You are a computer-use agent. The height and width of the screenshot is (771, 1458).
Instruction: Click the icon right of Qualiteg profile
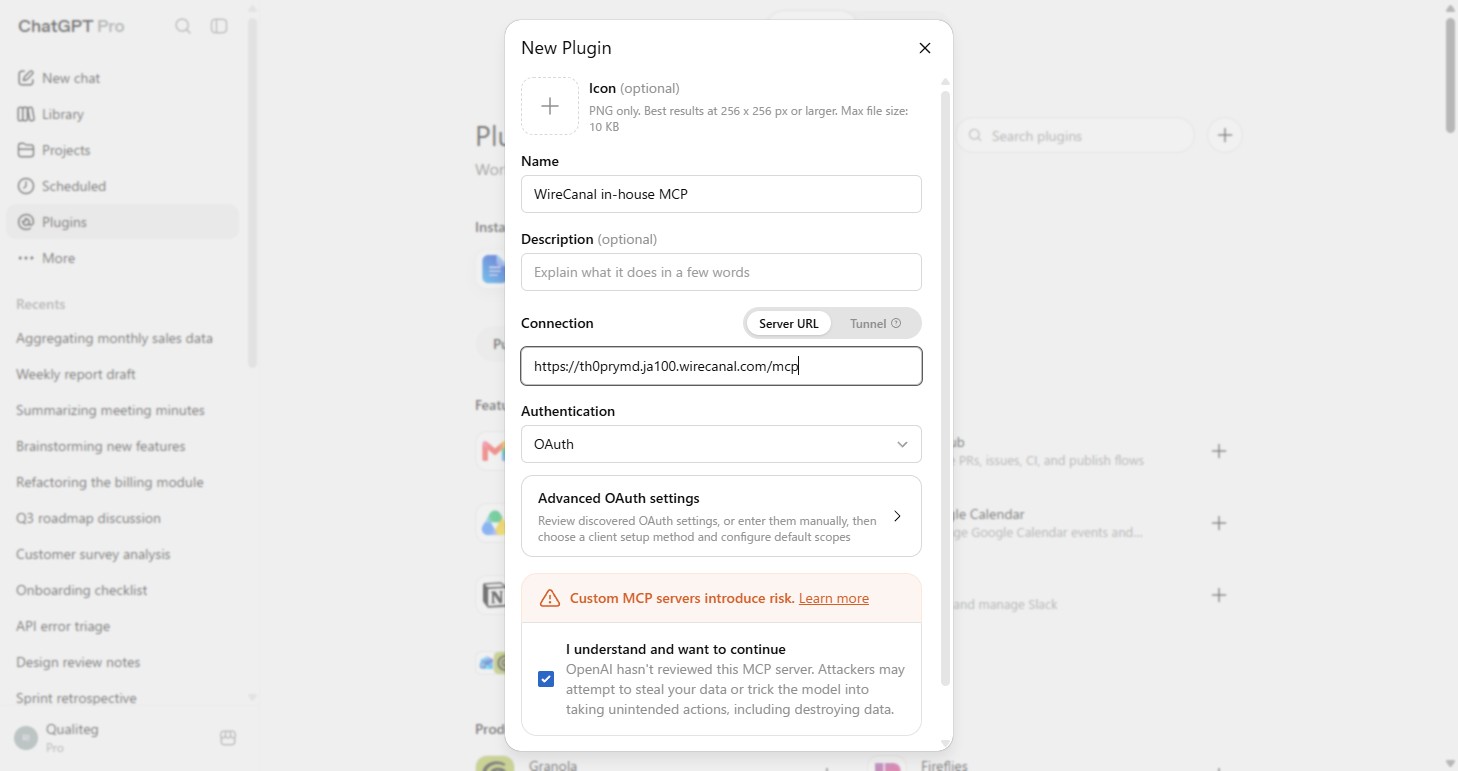point(228,738)
